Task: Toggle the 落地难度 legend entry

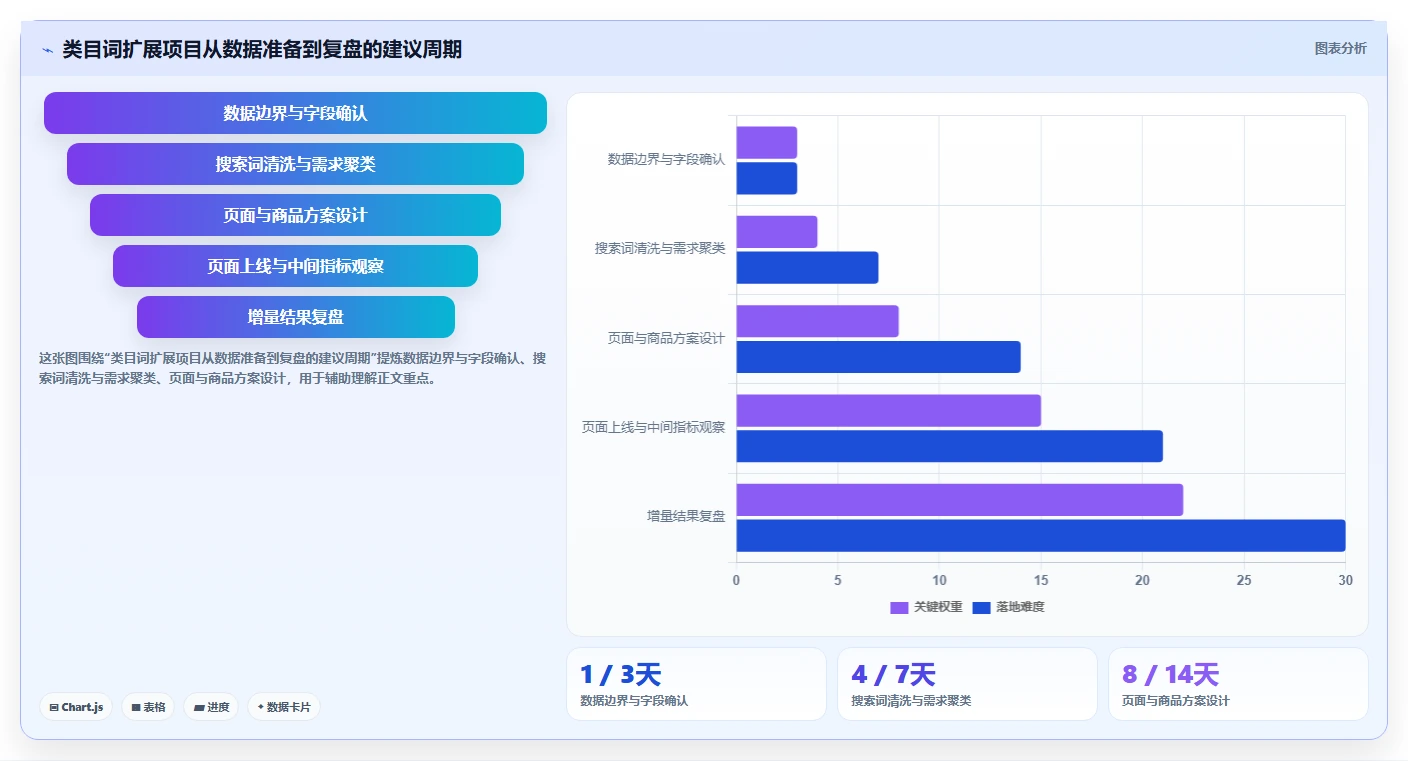Action: pos(1008,607)
